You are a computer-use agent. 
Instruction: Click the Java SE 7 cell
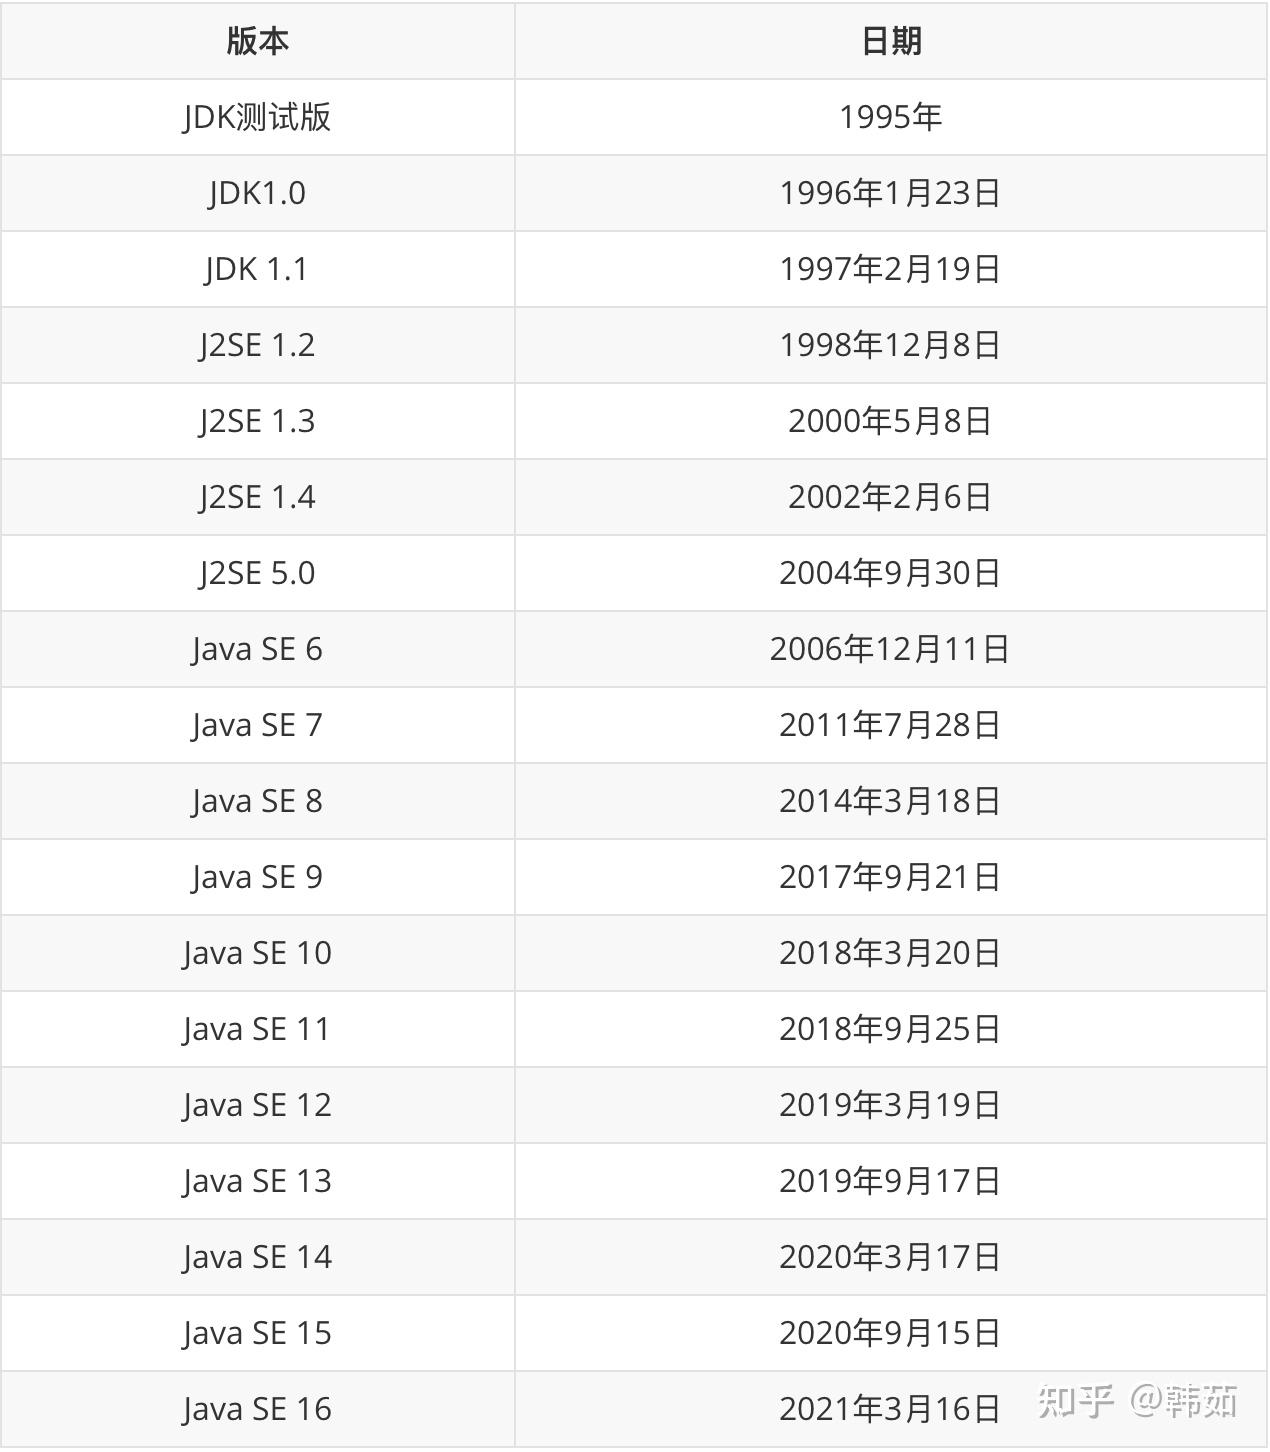click(x=257, y=725)
